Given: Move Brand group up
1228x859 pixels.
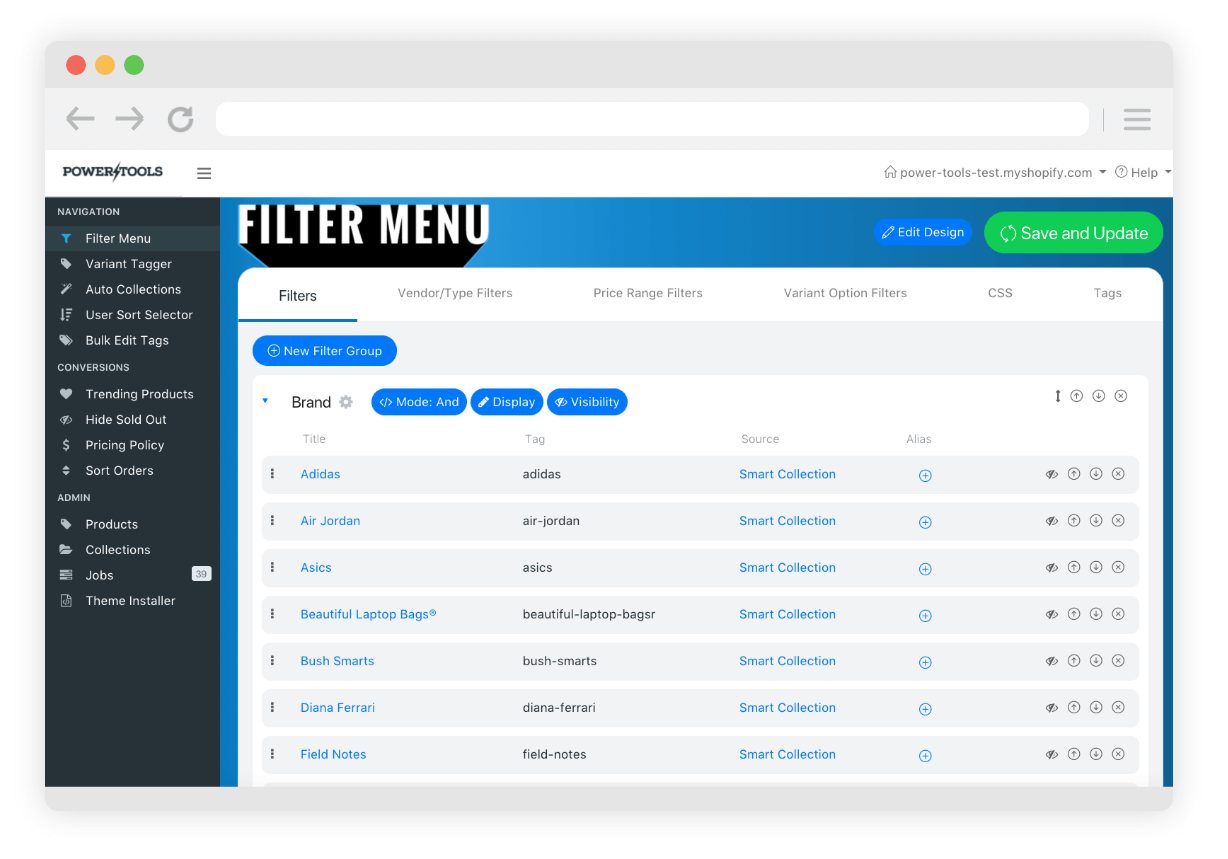Looking at the screenshot, I should (1076, 396).
